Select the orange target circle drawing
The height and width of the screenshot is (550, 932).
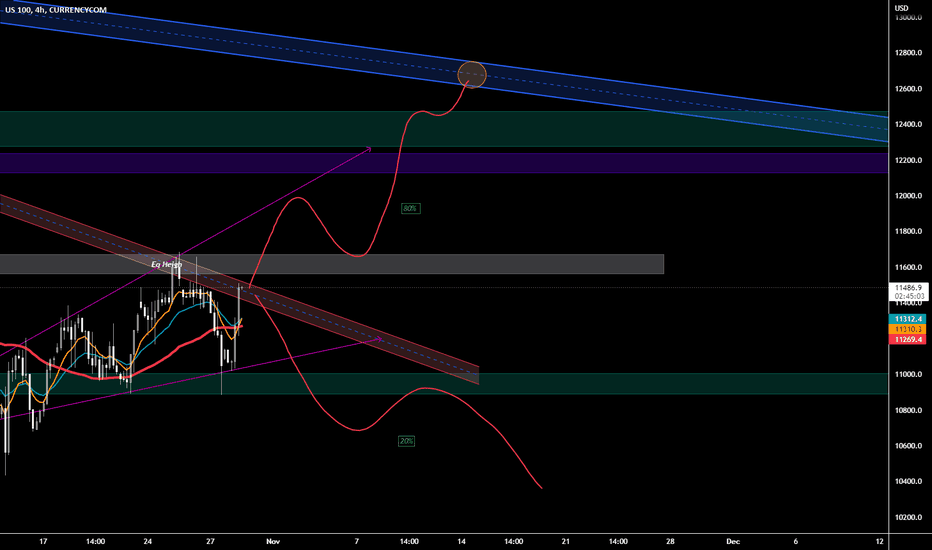[x=472, y=75]
